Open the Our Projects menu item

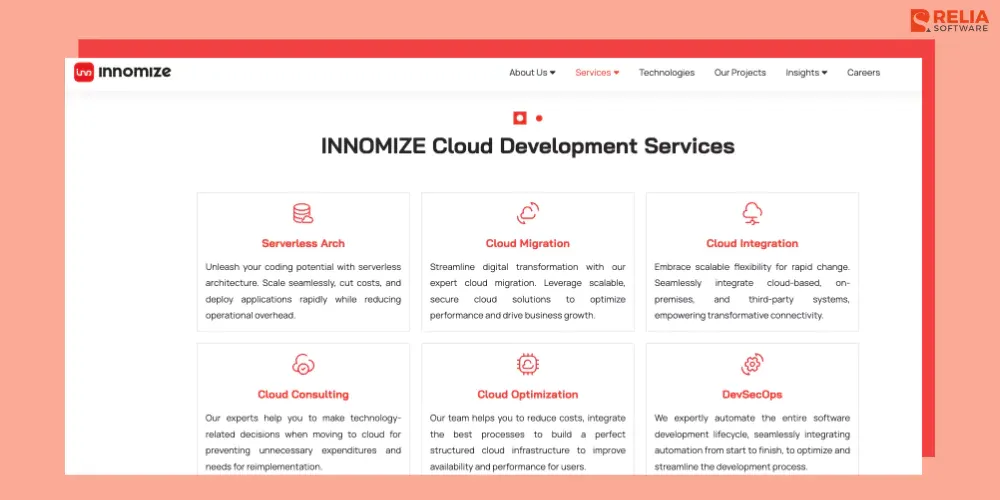tap(740, 73)
